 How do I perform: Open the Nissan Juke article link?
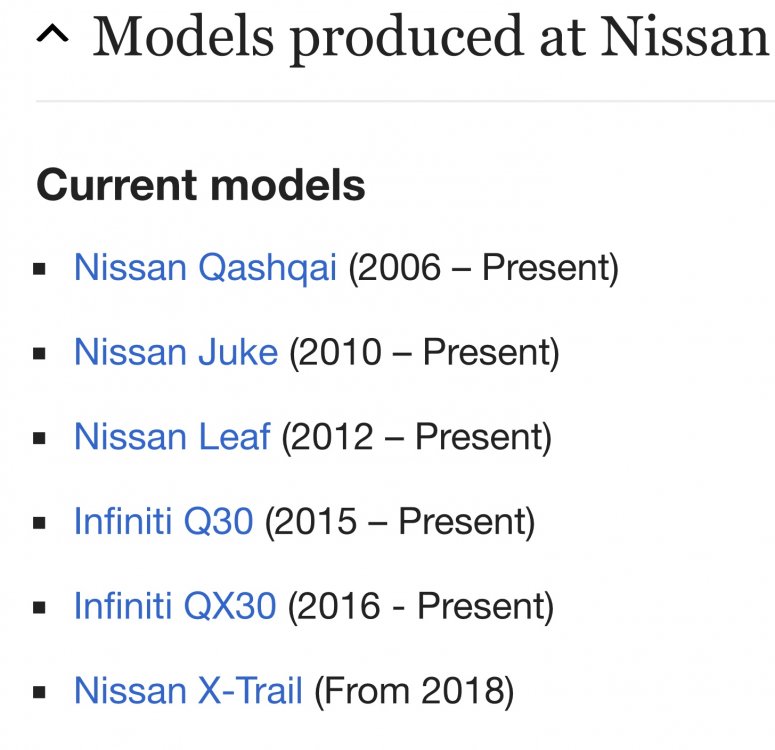[x=175, y=353]
